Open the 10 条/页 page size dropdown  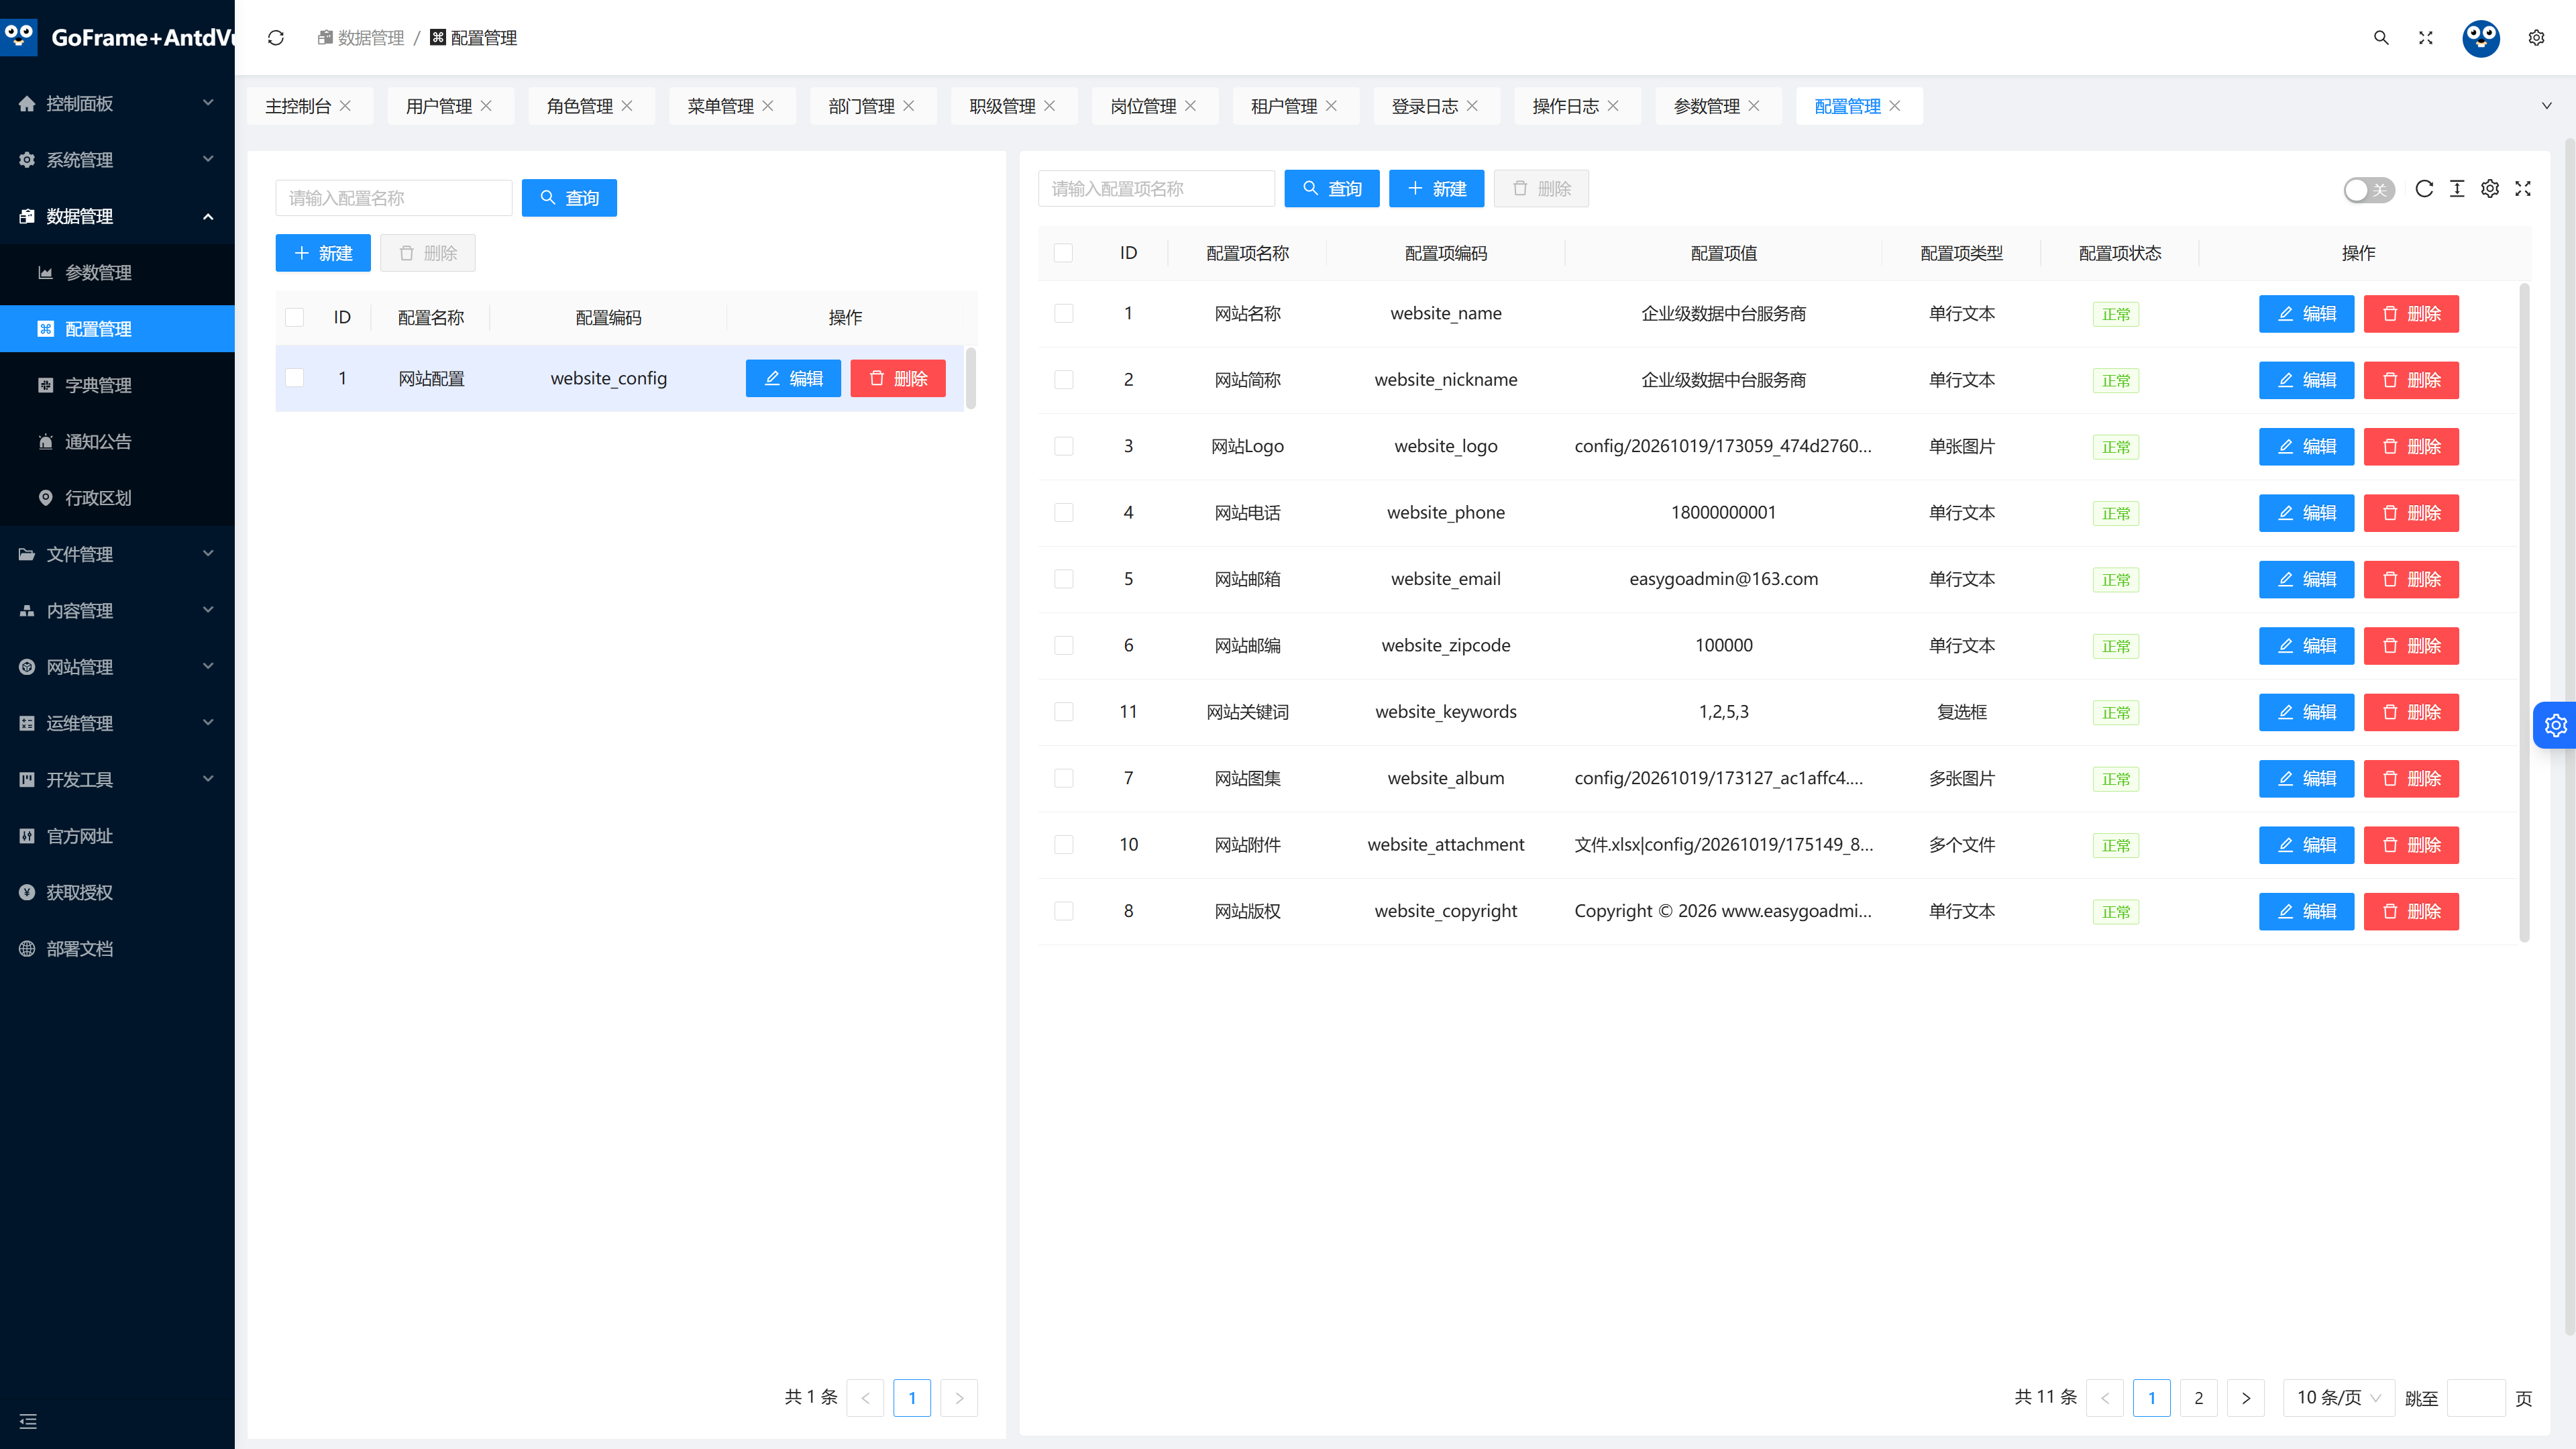pos(2338,1398)
